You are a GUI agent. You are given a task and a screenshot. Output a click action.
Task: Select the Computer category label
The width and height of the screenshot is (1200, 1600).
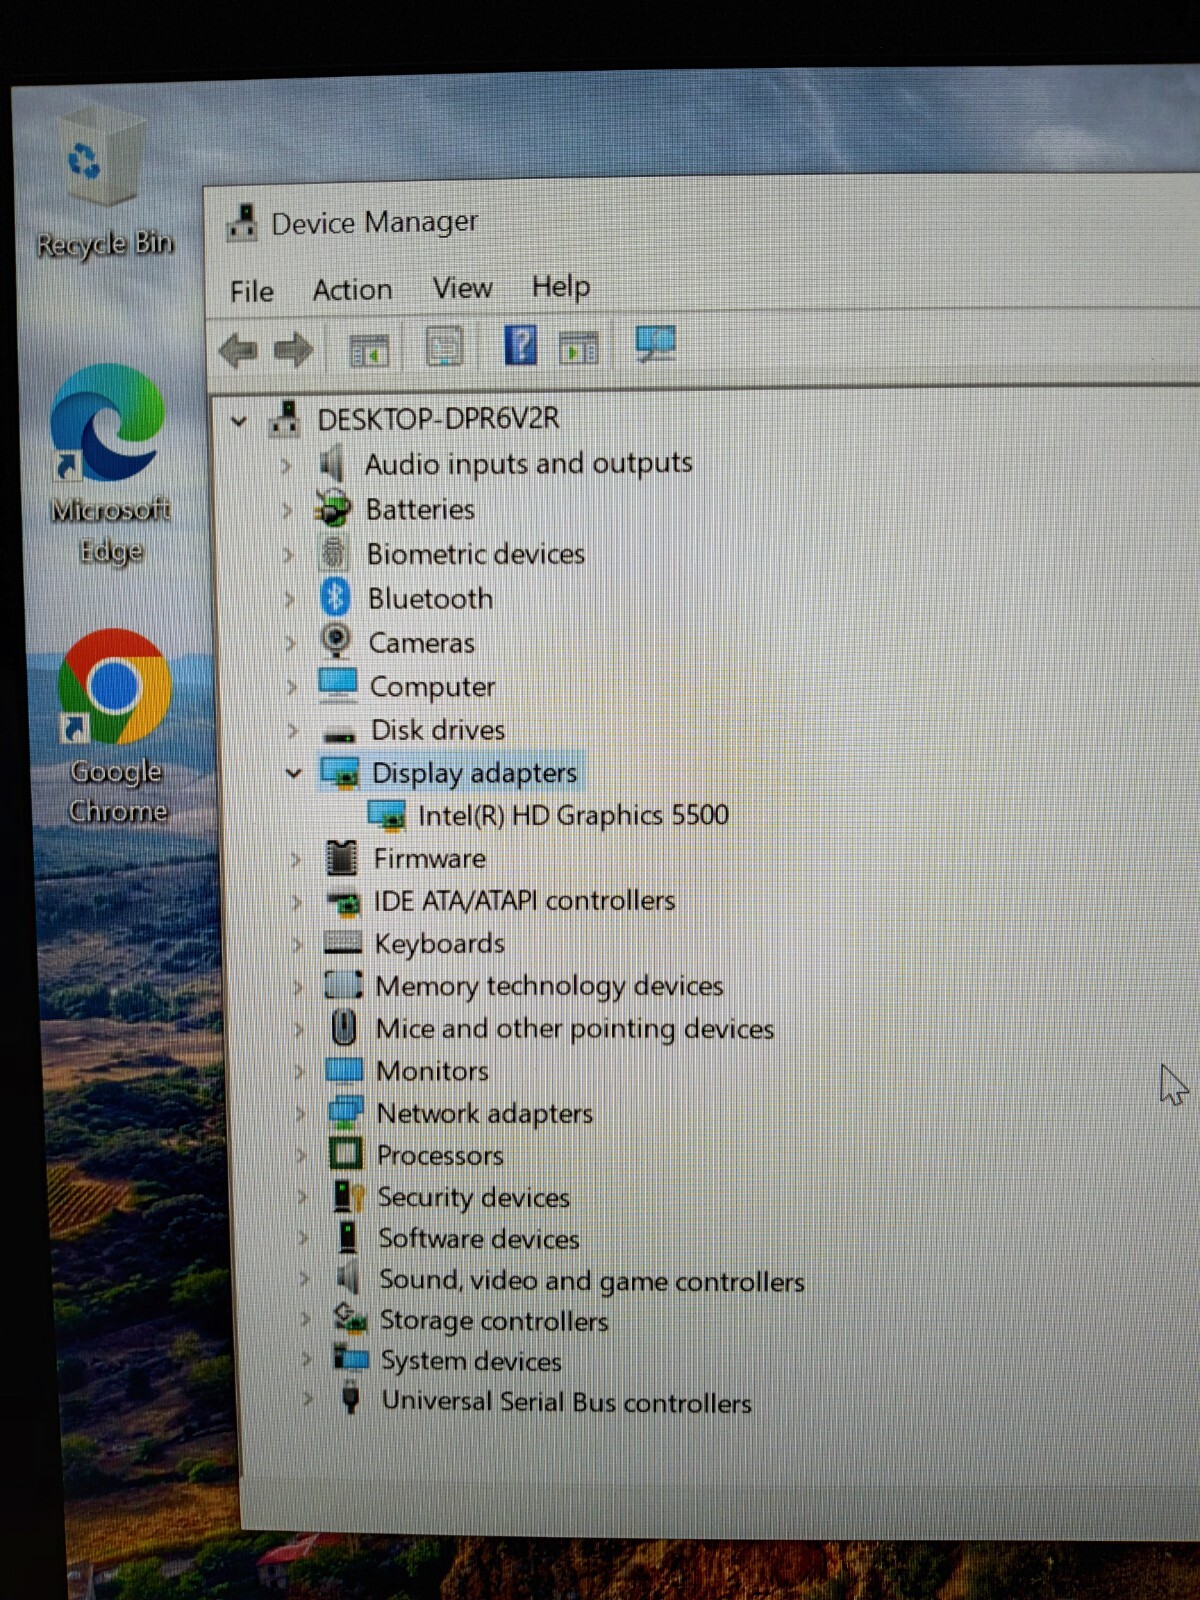click(432, 687)
